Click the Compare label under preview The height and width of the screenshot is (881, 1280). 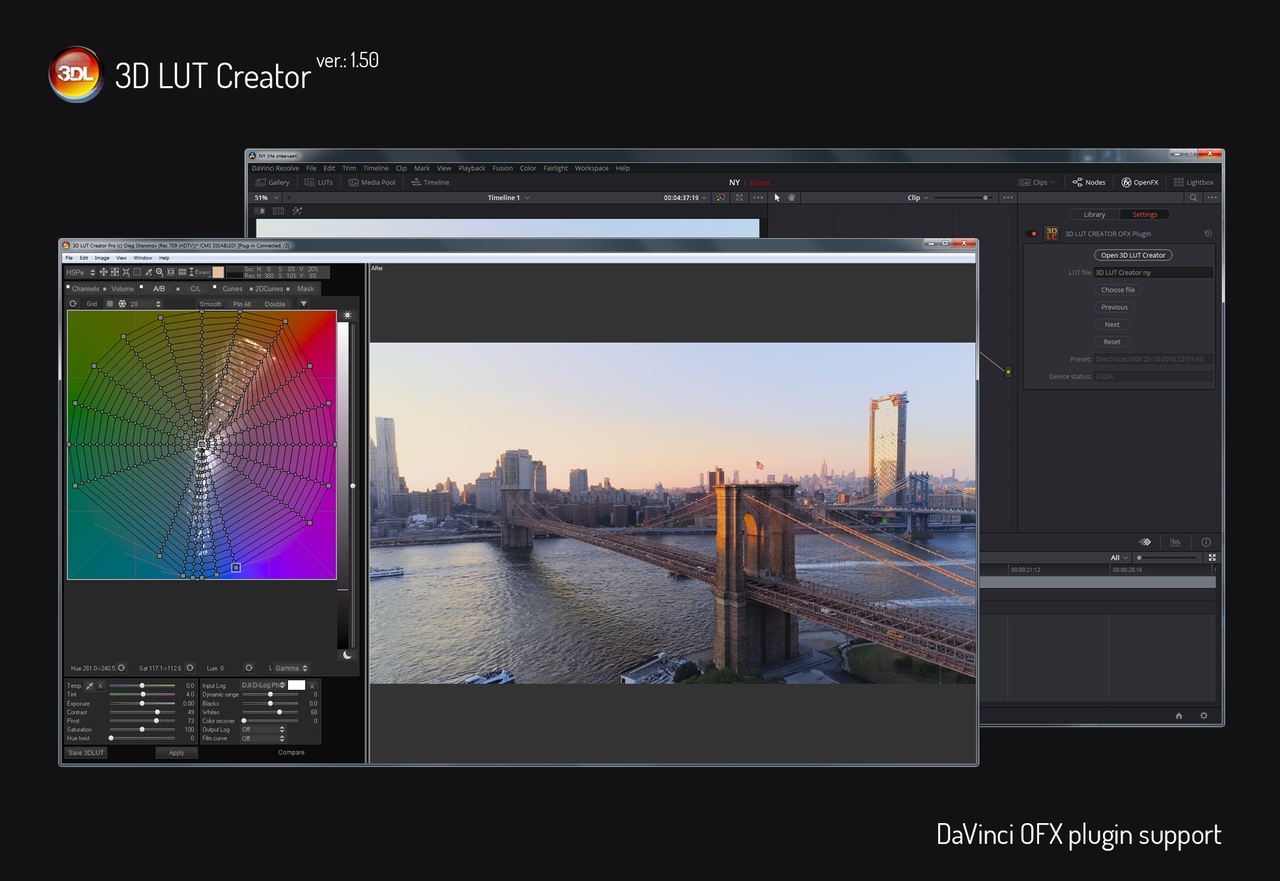[291, 752]
